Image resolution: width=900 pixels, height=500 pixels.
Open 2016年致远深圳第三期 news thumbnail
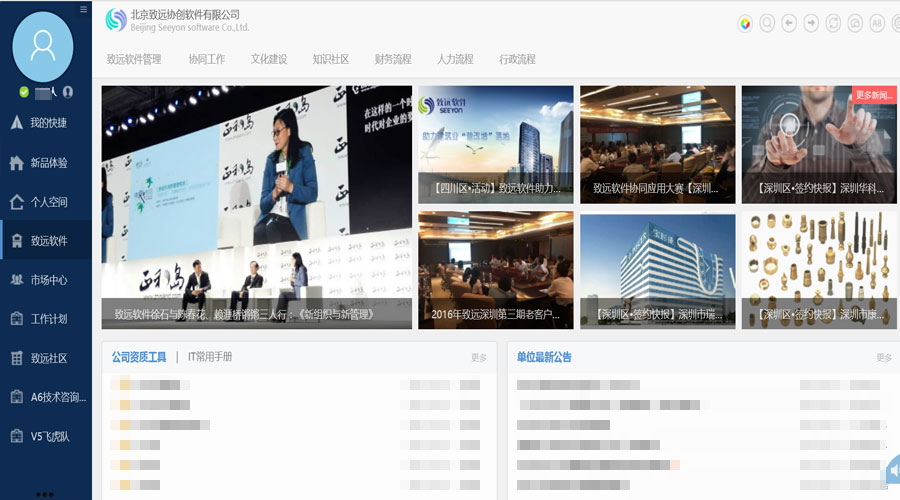click(495, 270)
